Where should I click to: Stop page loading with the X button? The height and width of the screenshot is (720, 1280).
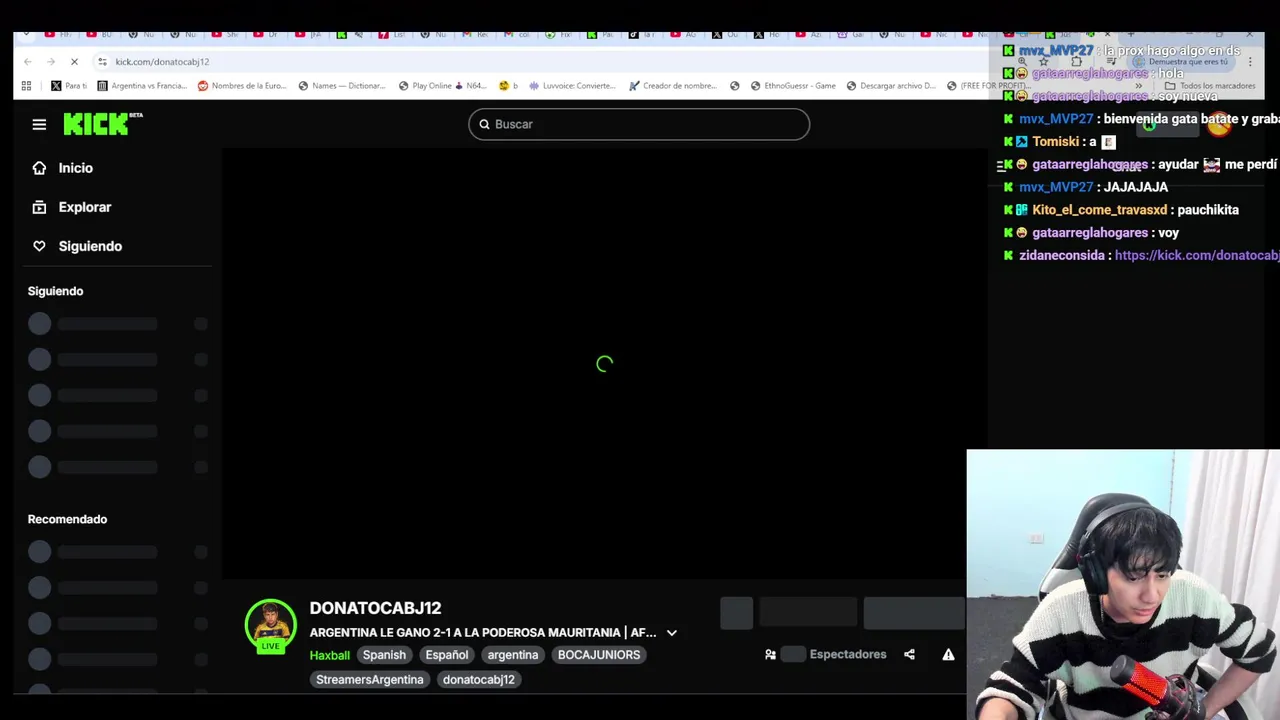pyautogui.click(x=74, y=62)
